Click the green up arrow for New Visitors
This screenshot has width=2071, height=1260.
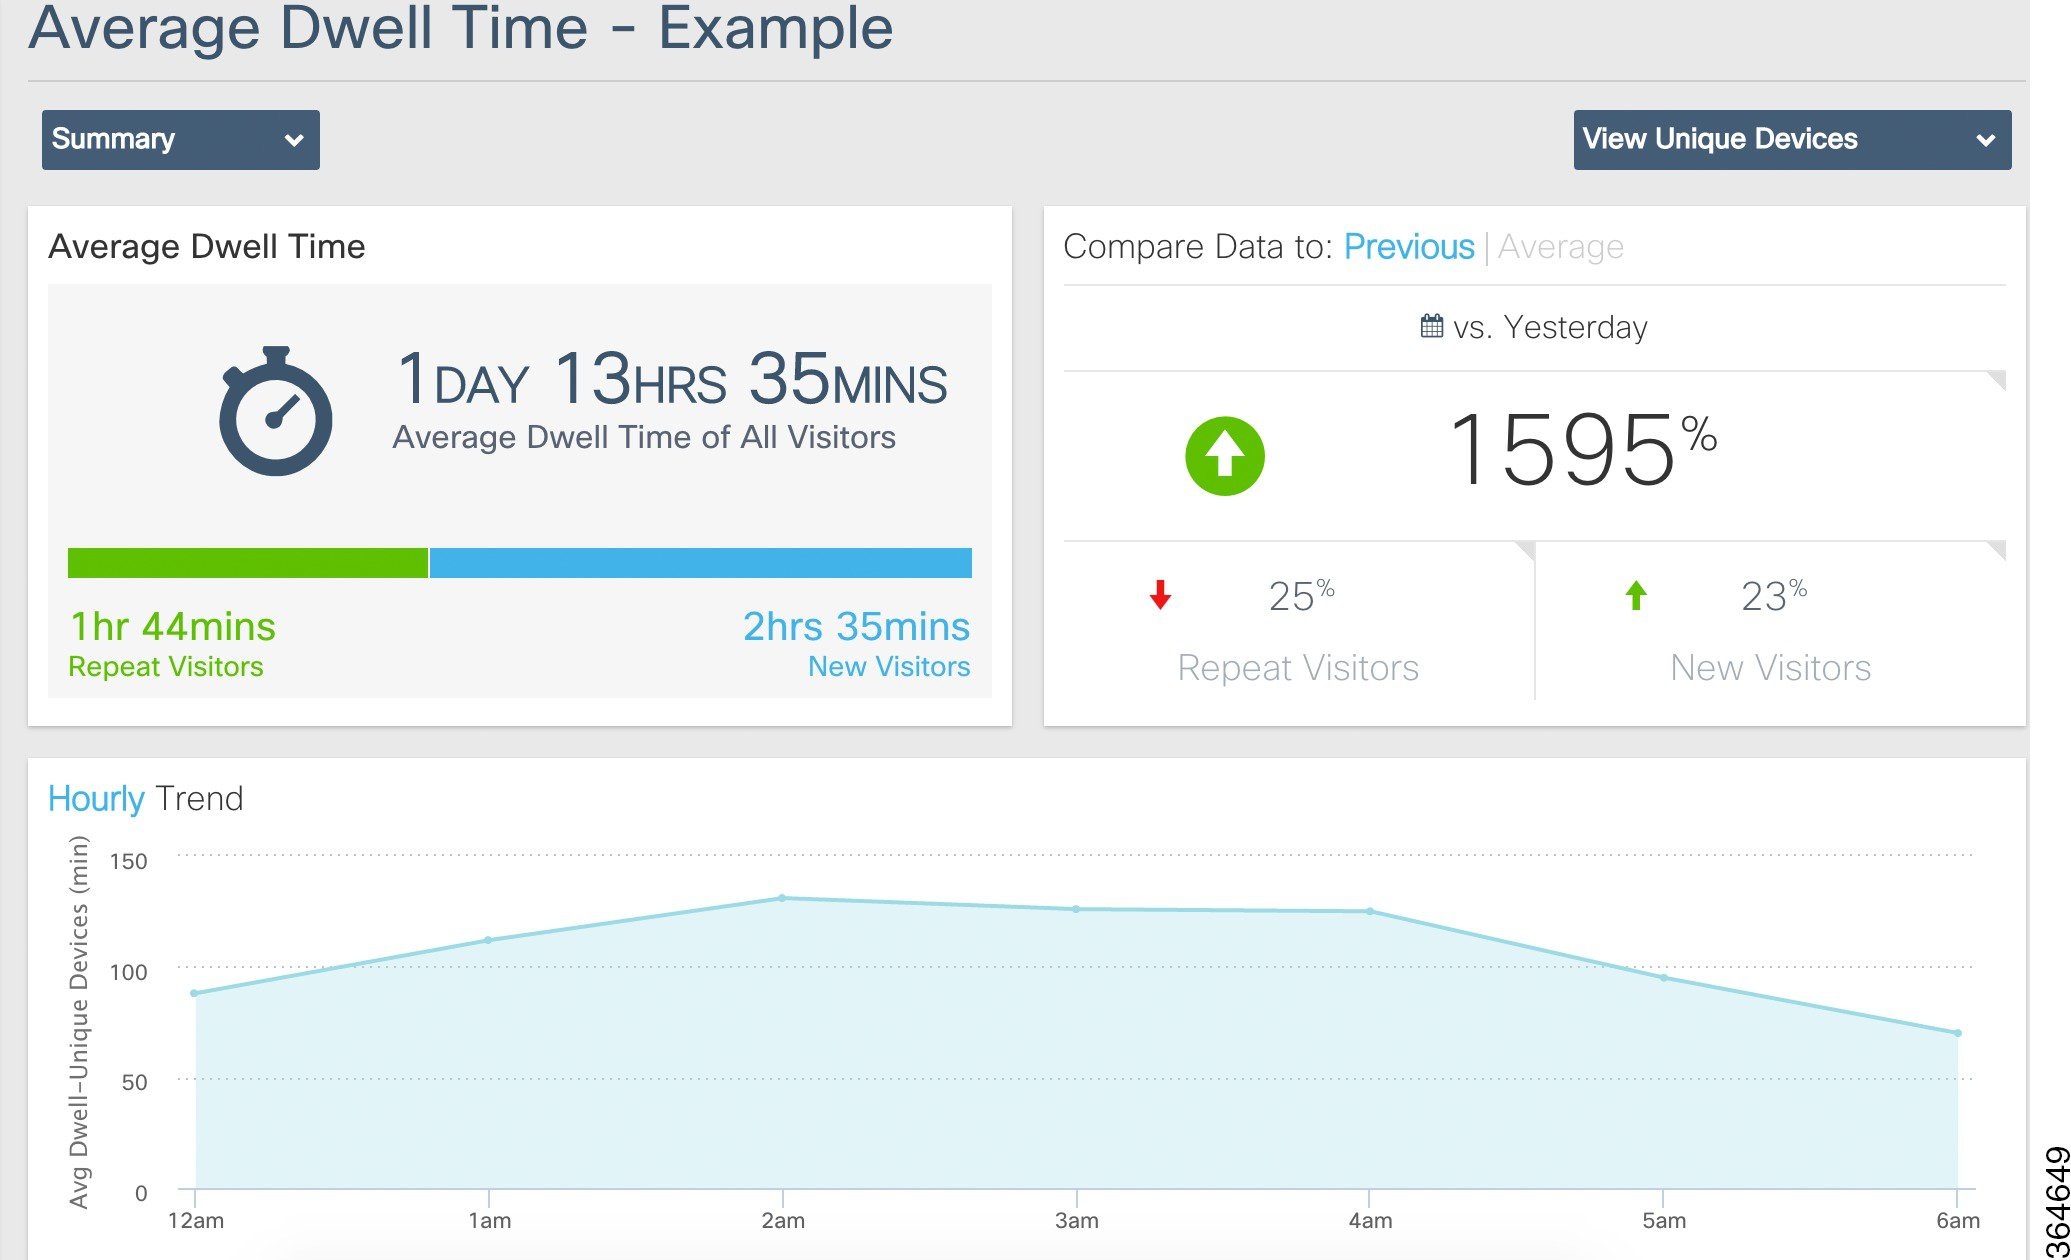(1636, 596)
